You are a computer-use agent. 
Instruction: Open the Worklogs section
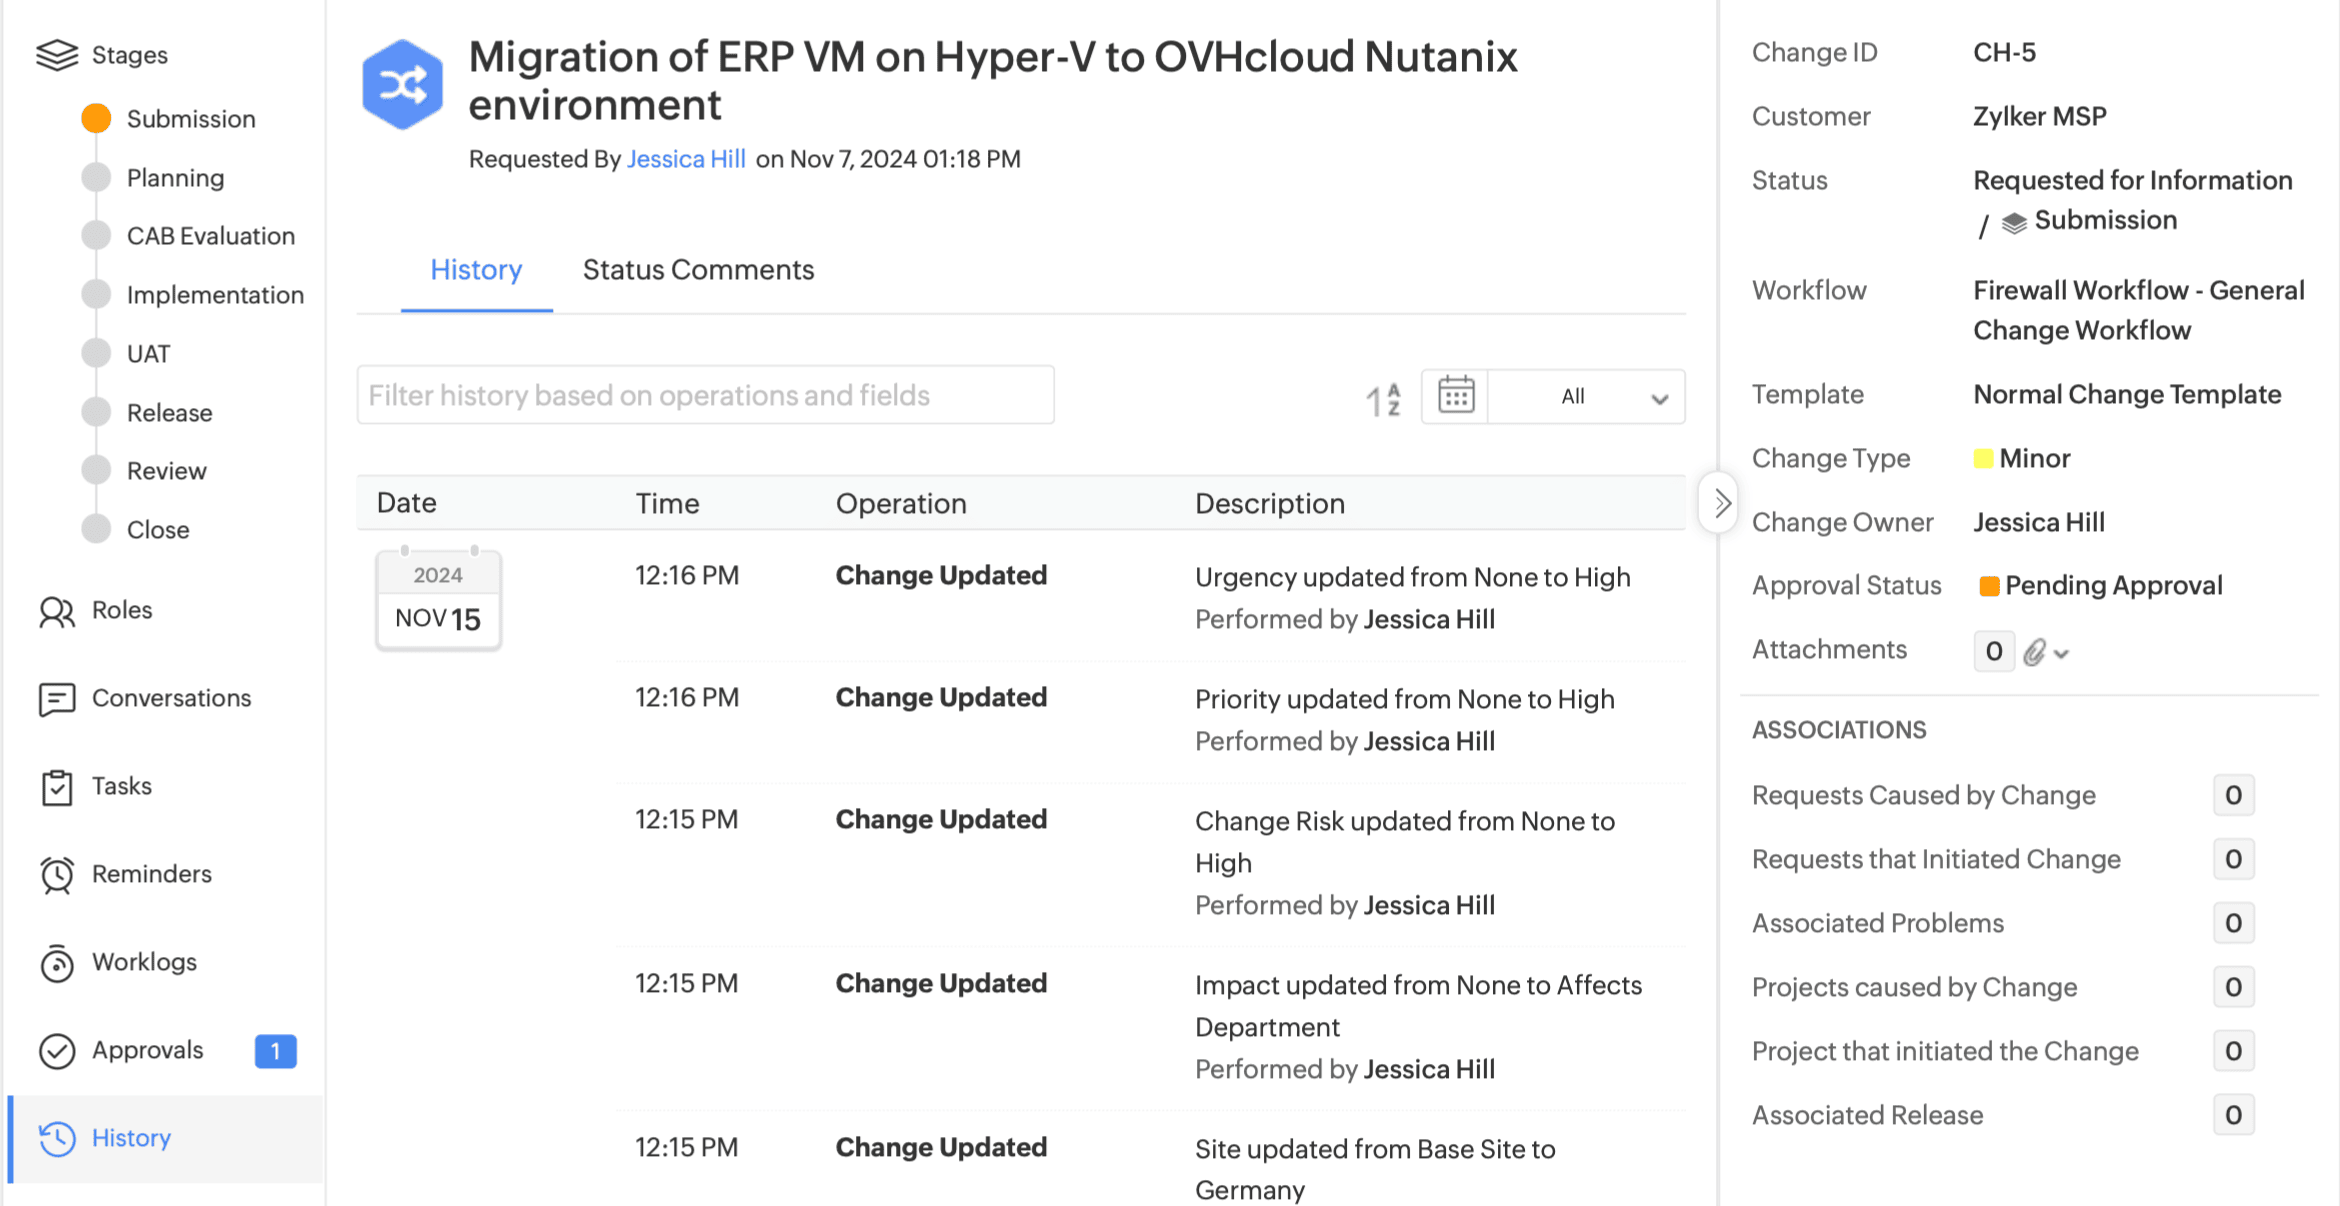tap(143, 962)
